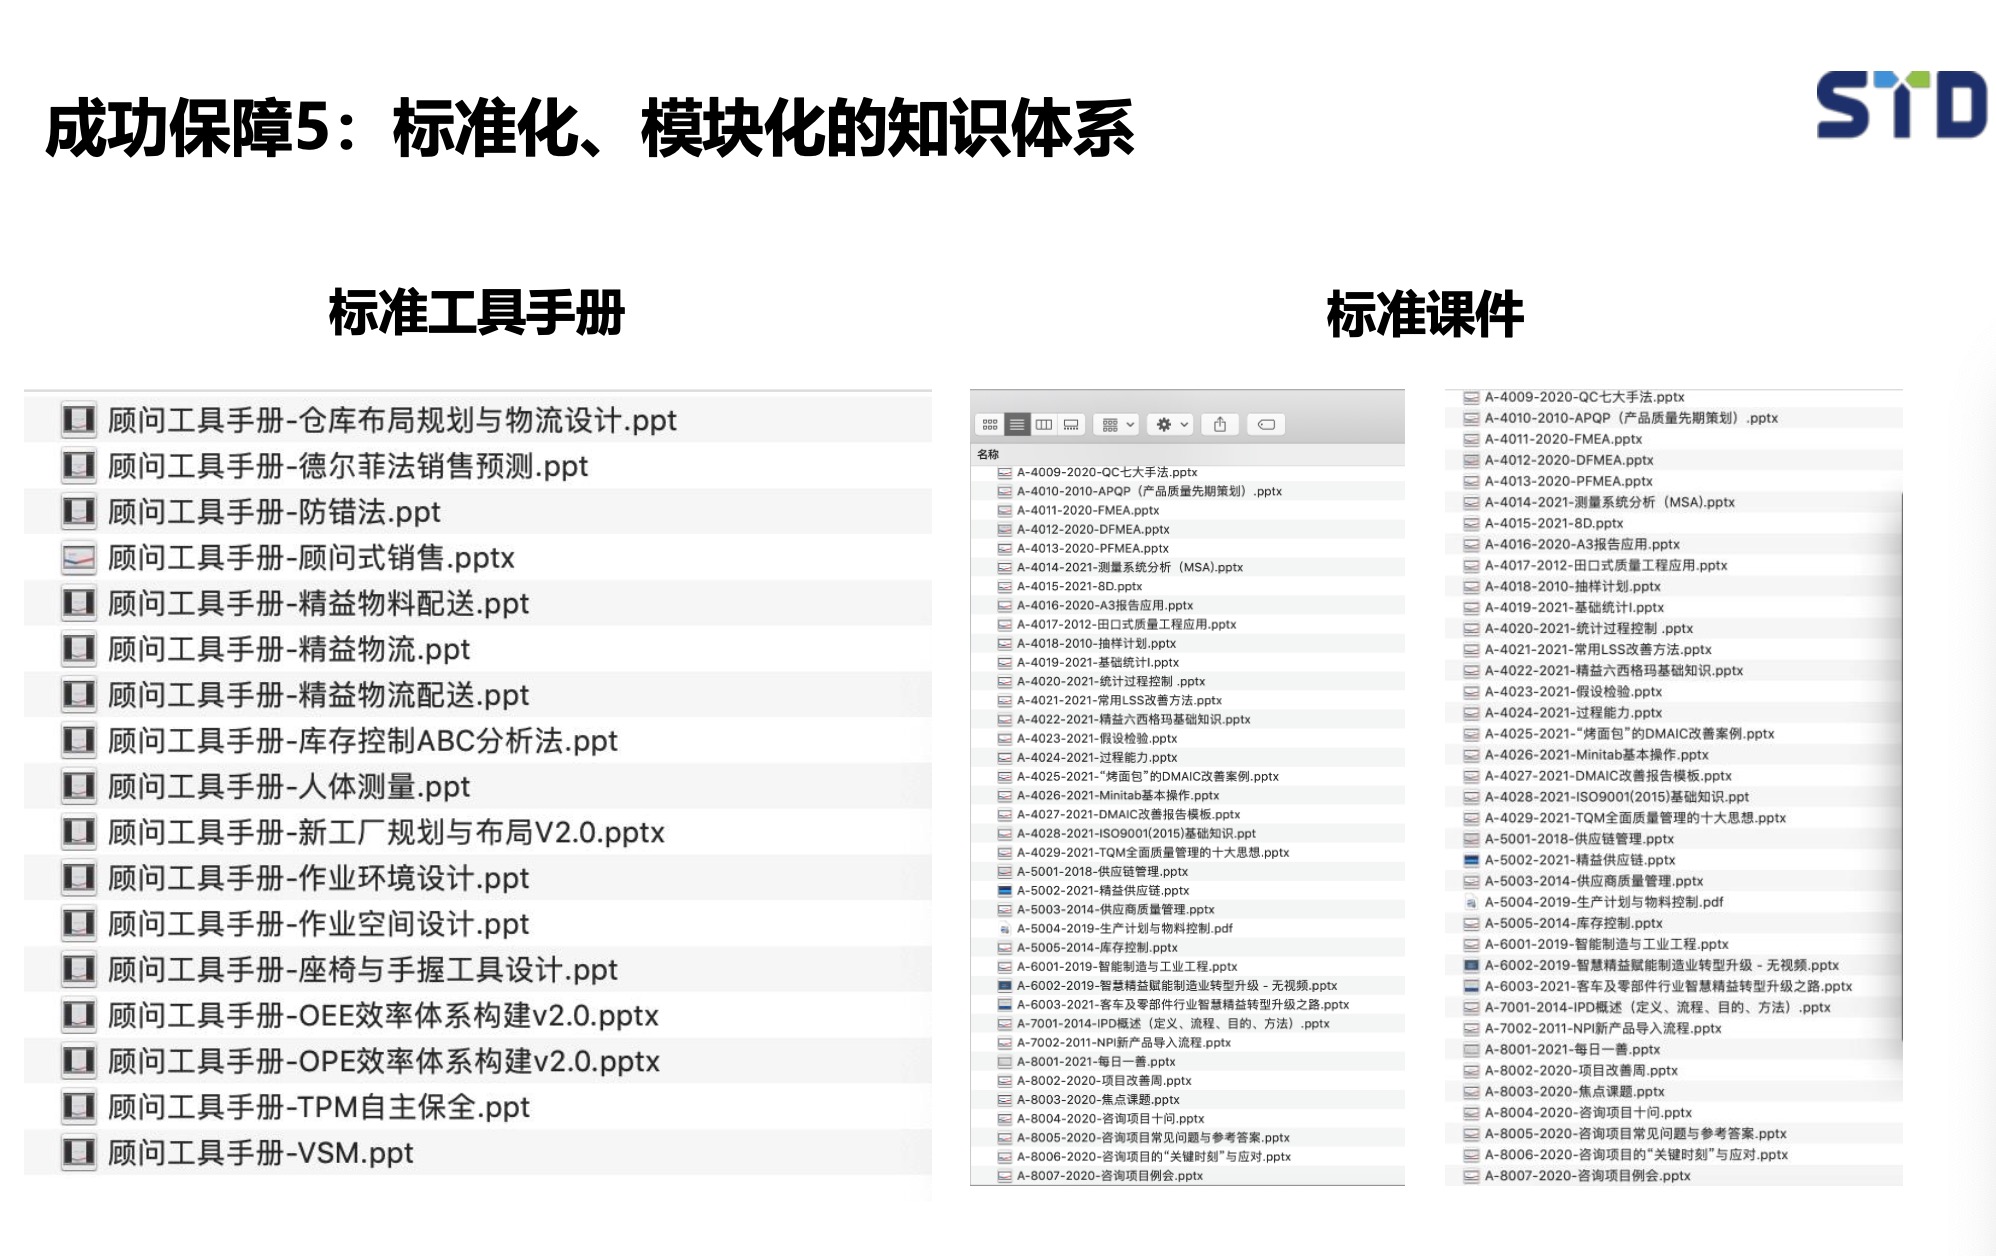Select A-4011-2020-FMEA.pptx in the Finder window with toolbar
This screenshot has width=1996, height=1256.
coord(1087,510)
